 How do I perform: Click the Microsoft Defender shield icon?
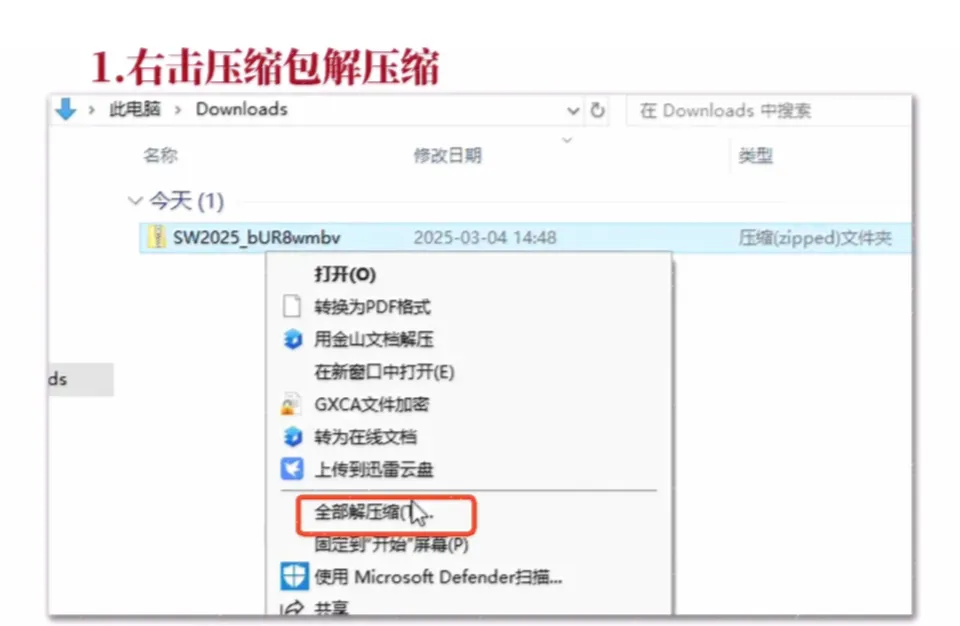click(293, 576)
